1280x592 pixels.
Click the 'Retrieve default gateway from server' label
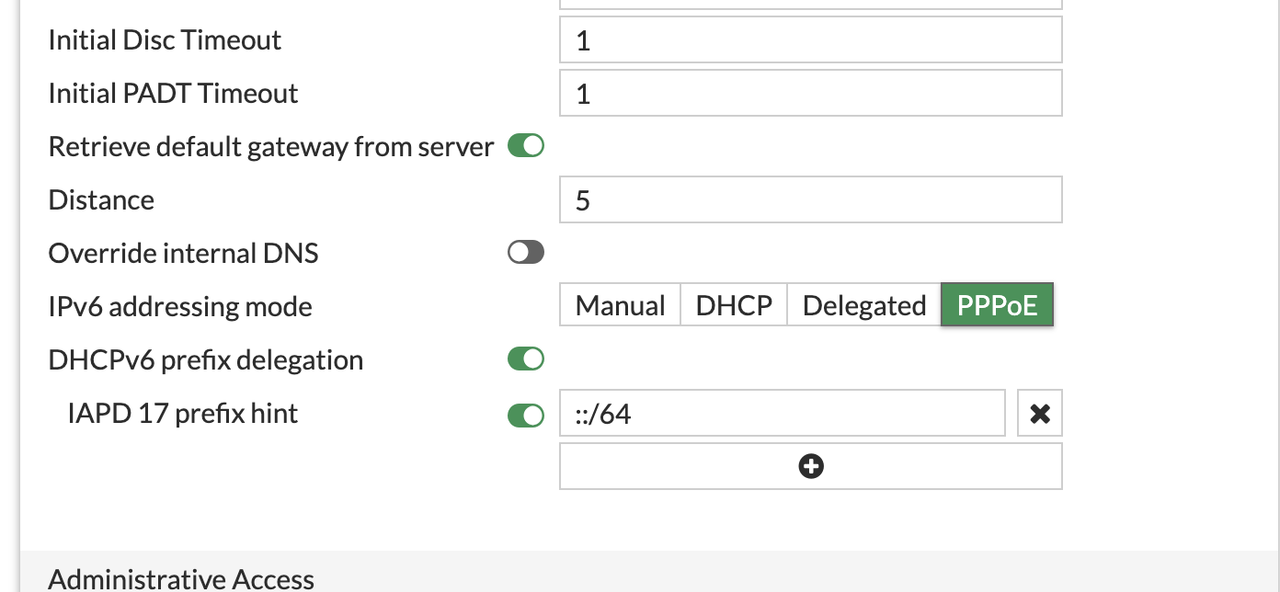point(270,147)
